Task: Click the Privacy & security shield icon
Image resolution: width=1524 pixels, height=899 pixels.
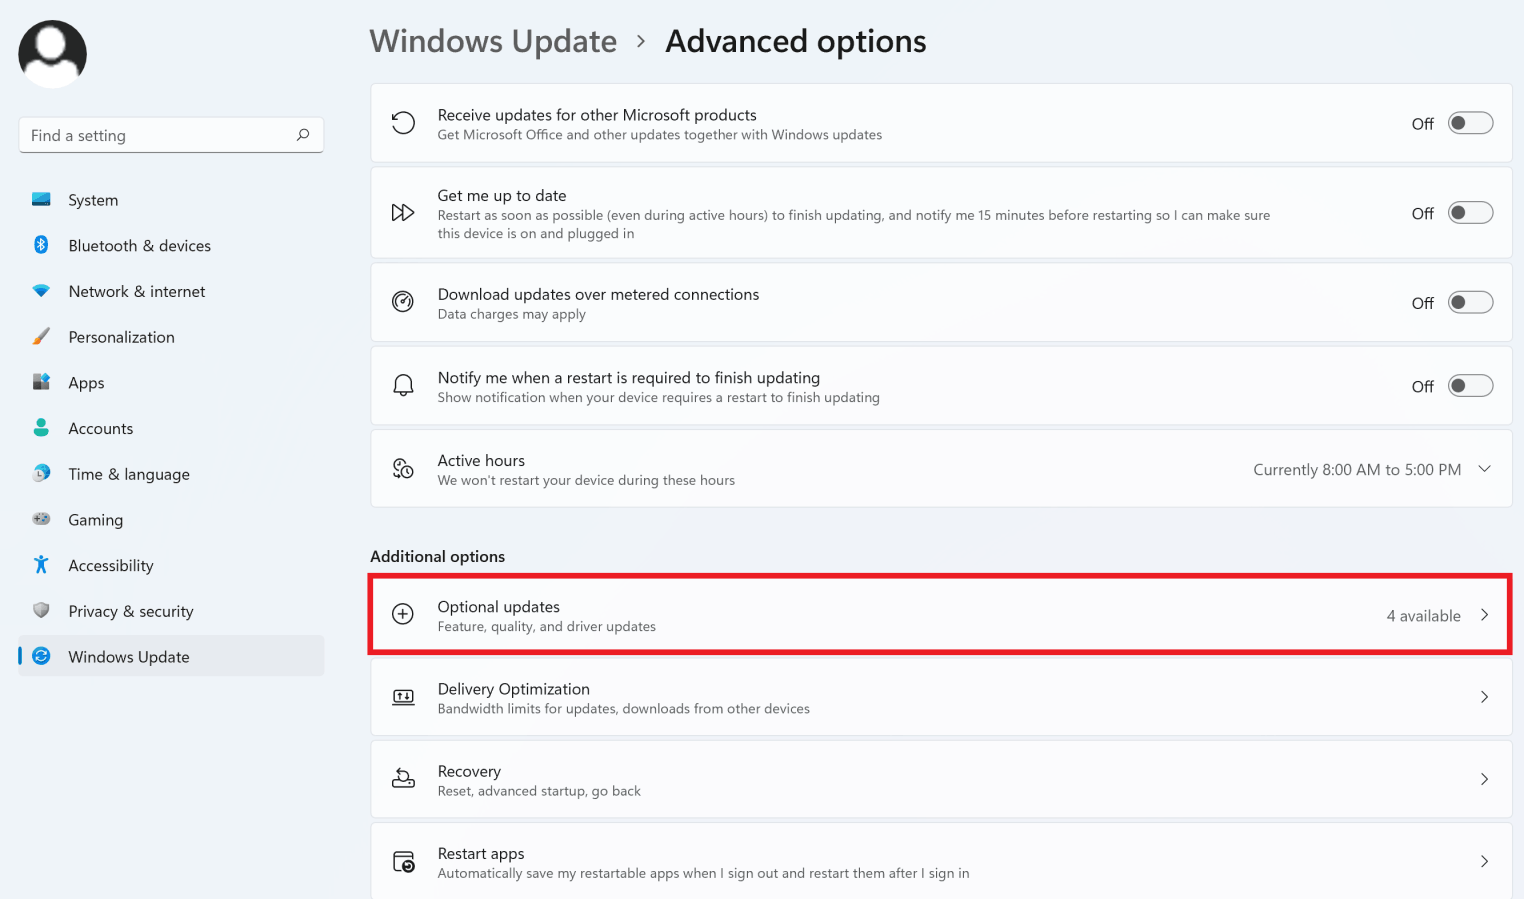Action: 41,611
